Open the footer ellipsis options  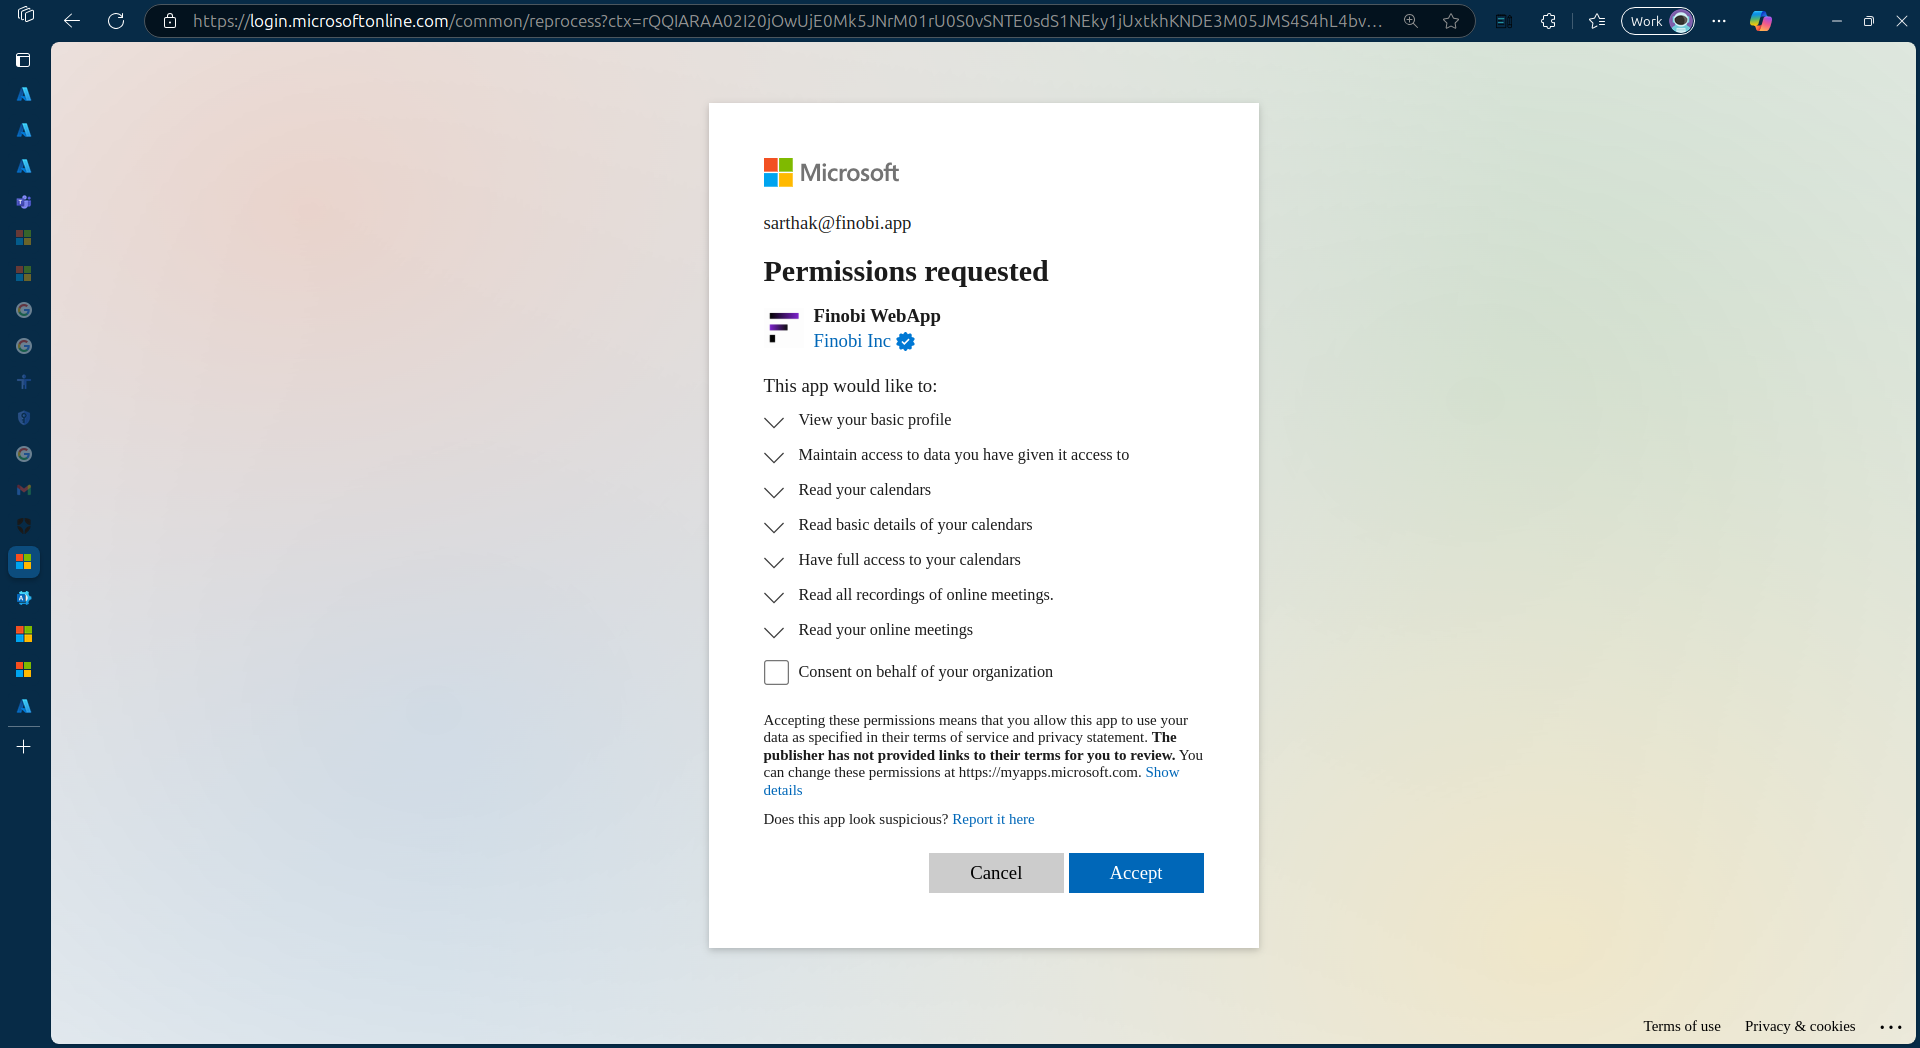pos(1890,1027)
